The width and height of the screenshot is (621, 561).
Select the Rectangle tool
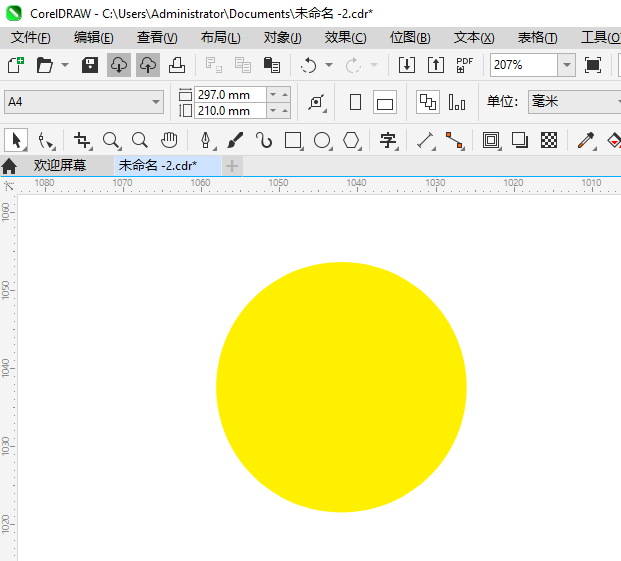coord(293,141)
